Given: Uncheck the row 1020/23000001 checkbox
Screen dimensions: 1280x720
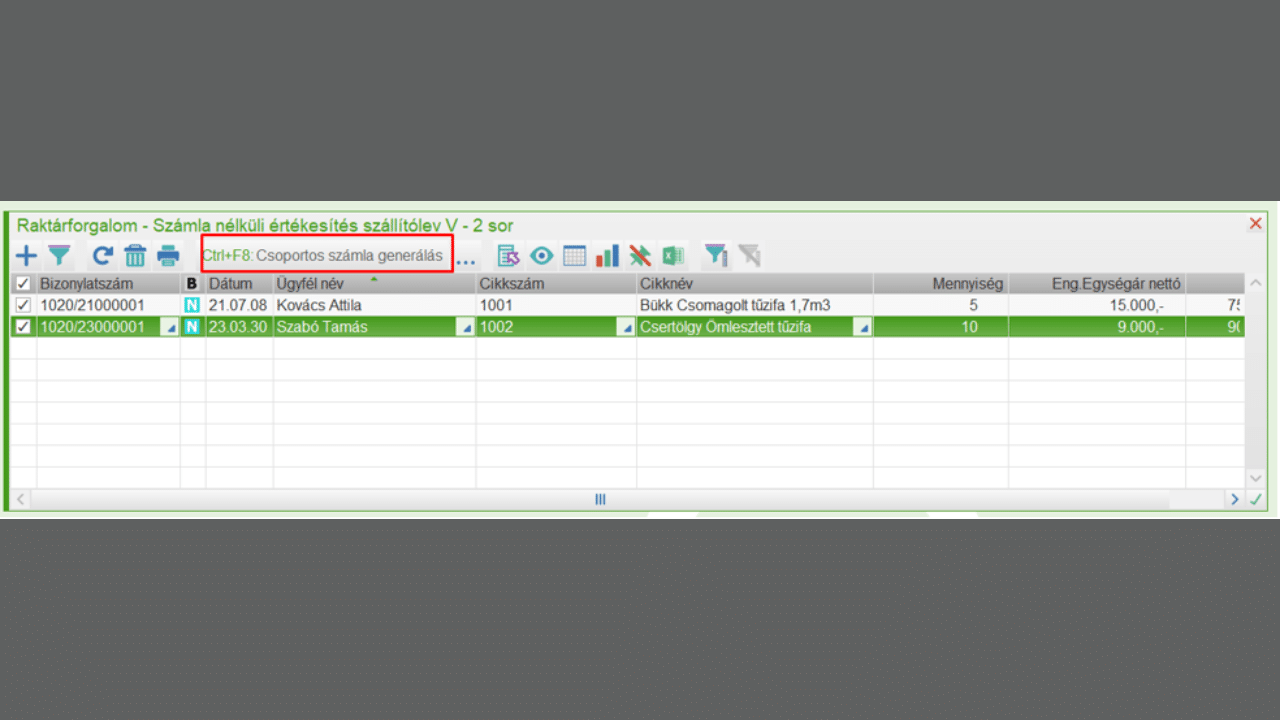Looking at the screenshot, I should [x=23, y=327].
